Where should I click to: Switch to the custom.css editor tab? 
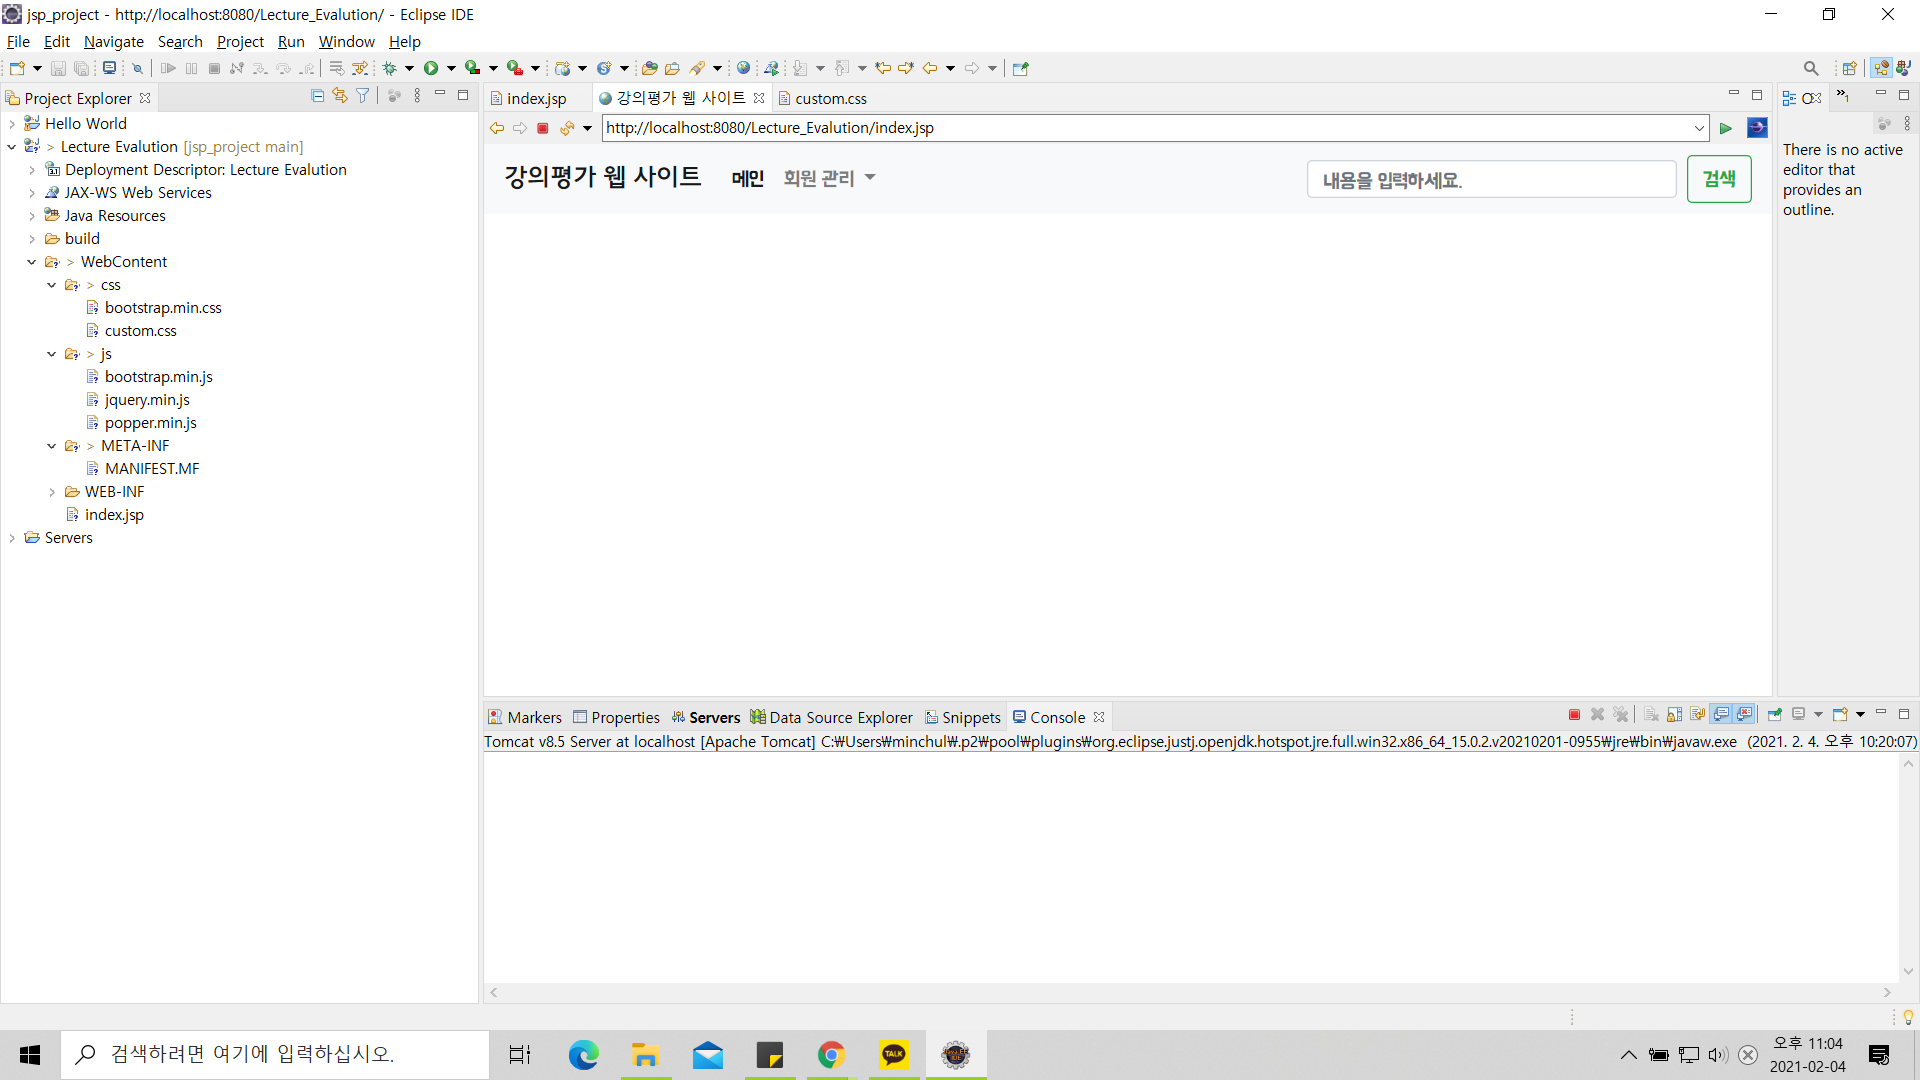tap(830, 98)
